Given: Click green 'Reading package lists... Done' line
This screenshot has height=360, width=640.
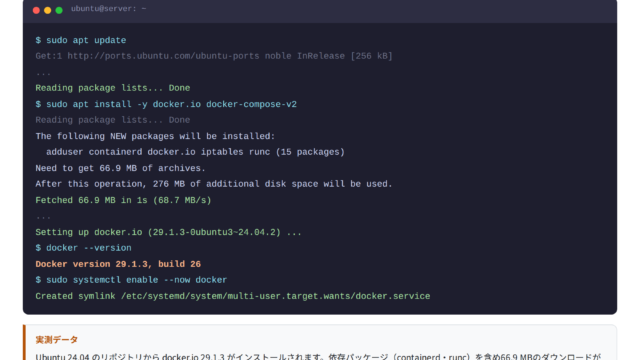Looking at the screenshot, I should point(113,88).
